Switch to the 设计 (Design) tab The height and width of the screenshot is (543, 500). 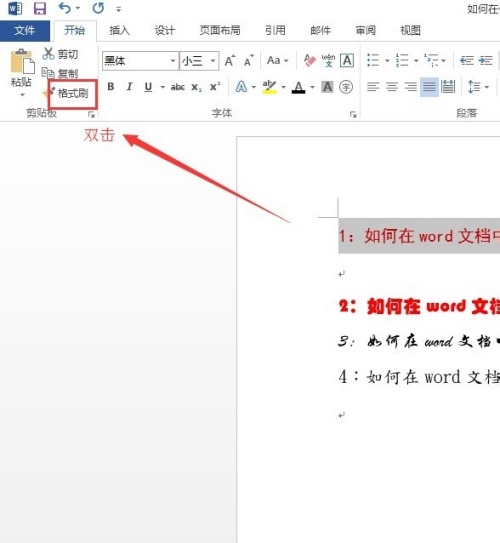pos(164,30)
